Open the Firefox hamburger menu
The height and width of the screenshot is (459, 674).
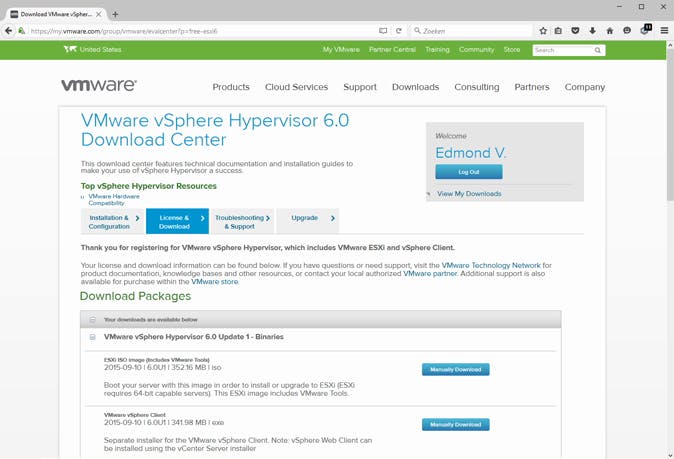(x=664, y=31)
